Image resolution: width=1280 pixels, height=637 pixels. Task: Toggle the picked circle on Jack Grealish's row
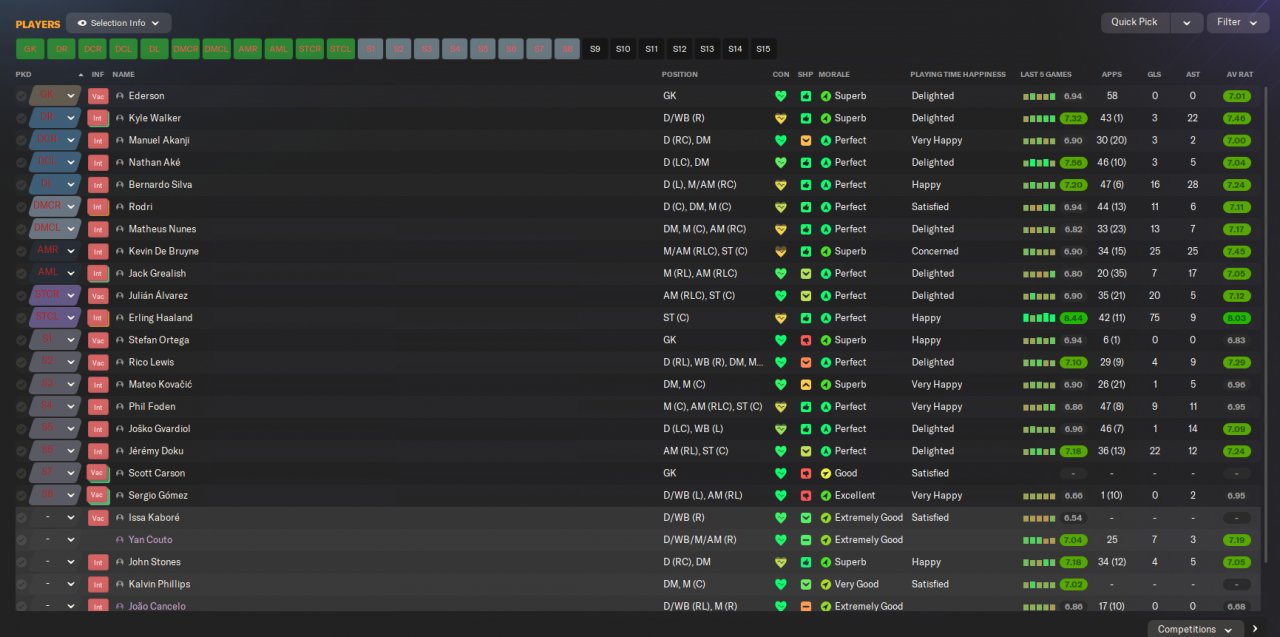(x=21, y=273)
